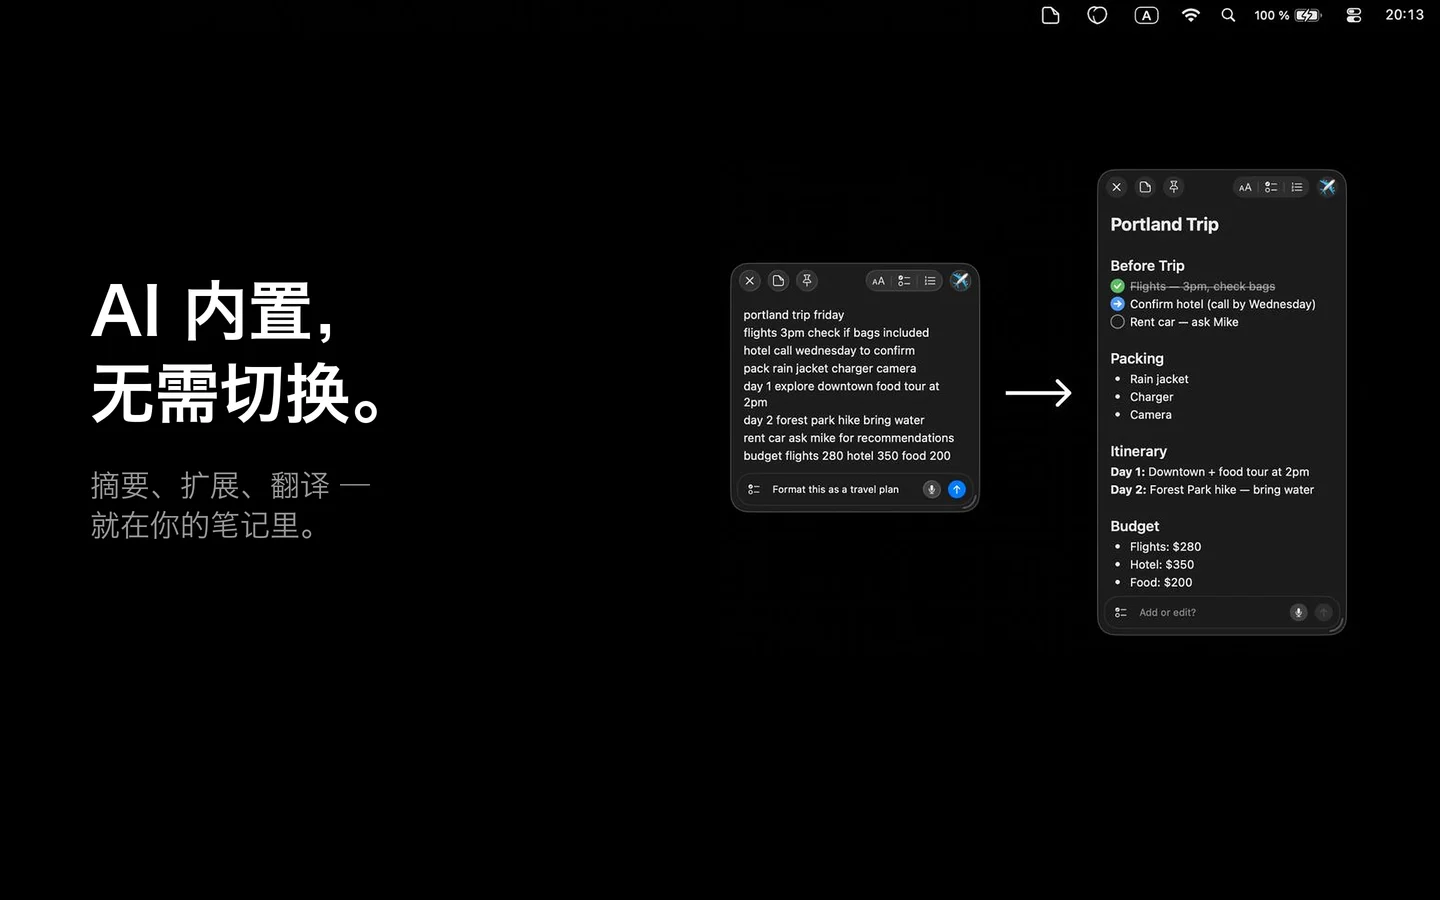Select the Rain jacket bullet
Image resolution: width=1440 pixels, height=900 pixels.
pos(1159,379)
